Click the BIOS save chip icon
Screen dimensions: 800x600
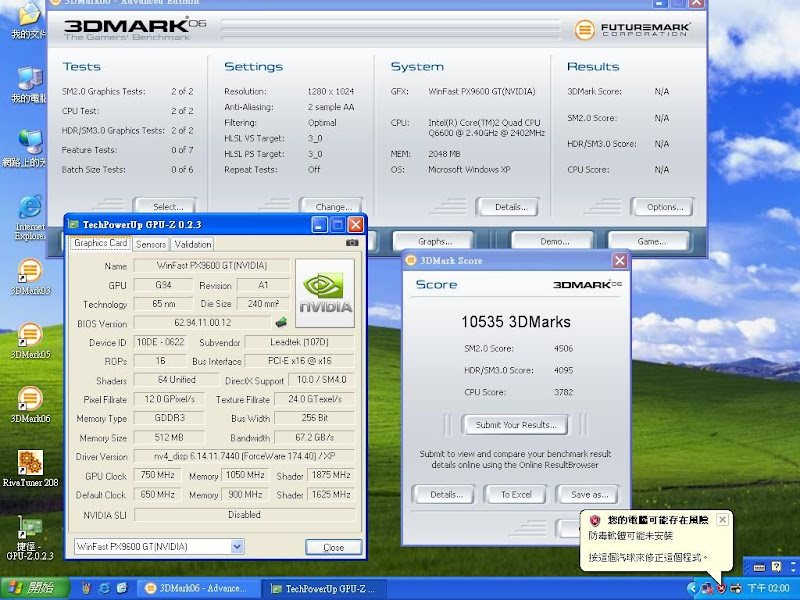tap(282, 322)
